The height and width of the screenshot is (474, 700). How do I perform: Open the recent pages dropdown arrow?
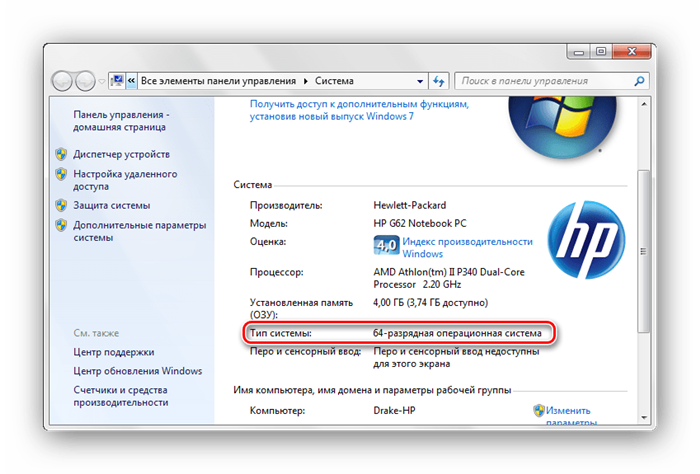pyautogui.click(x=102, y=82)
